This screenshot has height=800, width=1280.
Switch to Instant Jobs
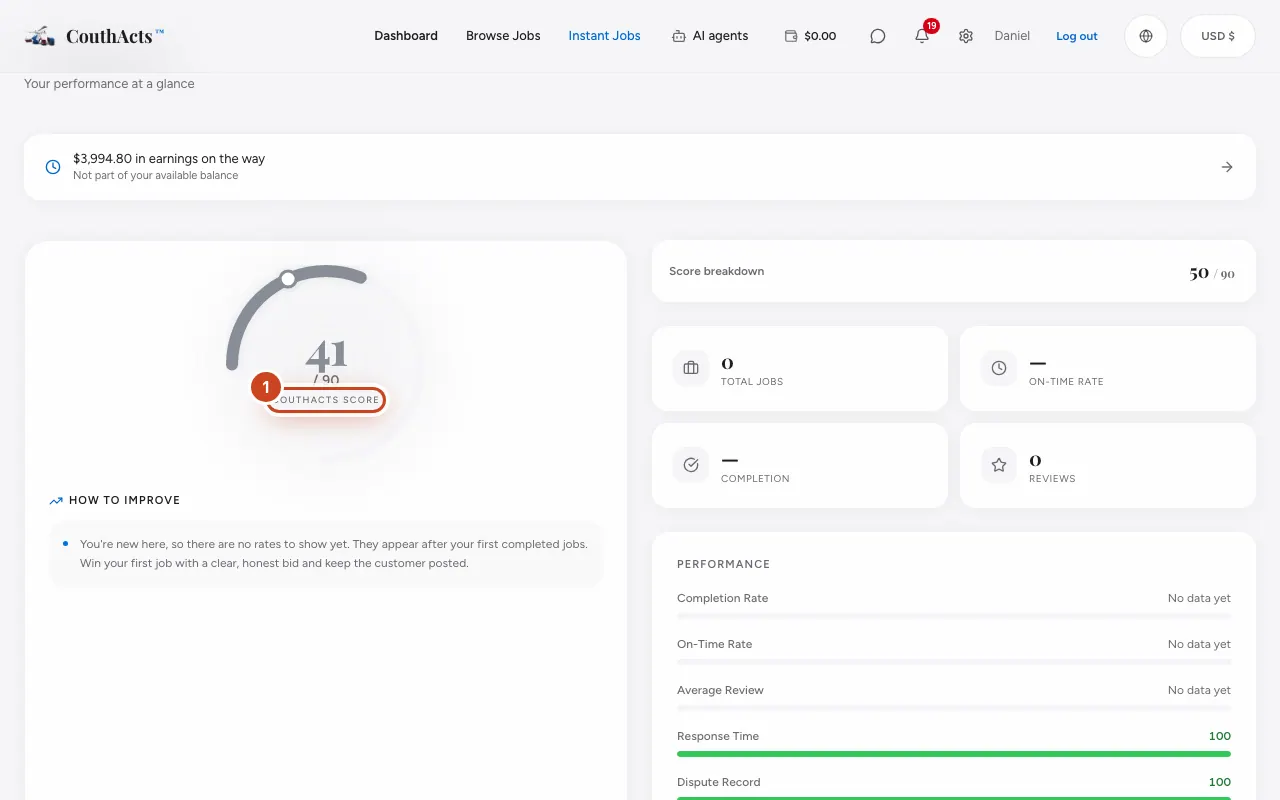(605, 36)
